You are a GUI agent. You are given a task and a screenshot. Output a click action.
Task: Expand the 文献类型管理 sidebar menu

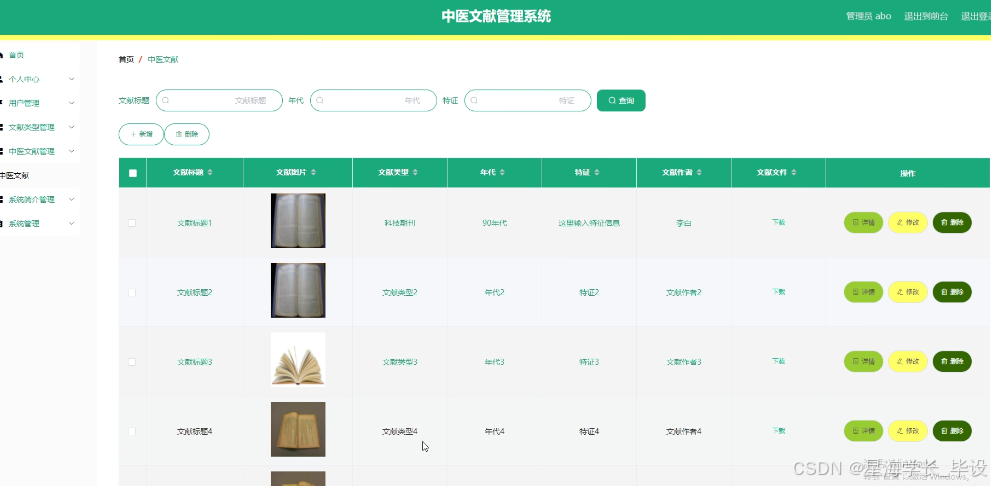[38, 128]
